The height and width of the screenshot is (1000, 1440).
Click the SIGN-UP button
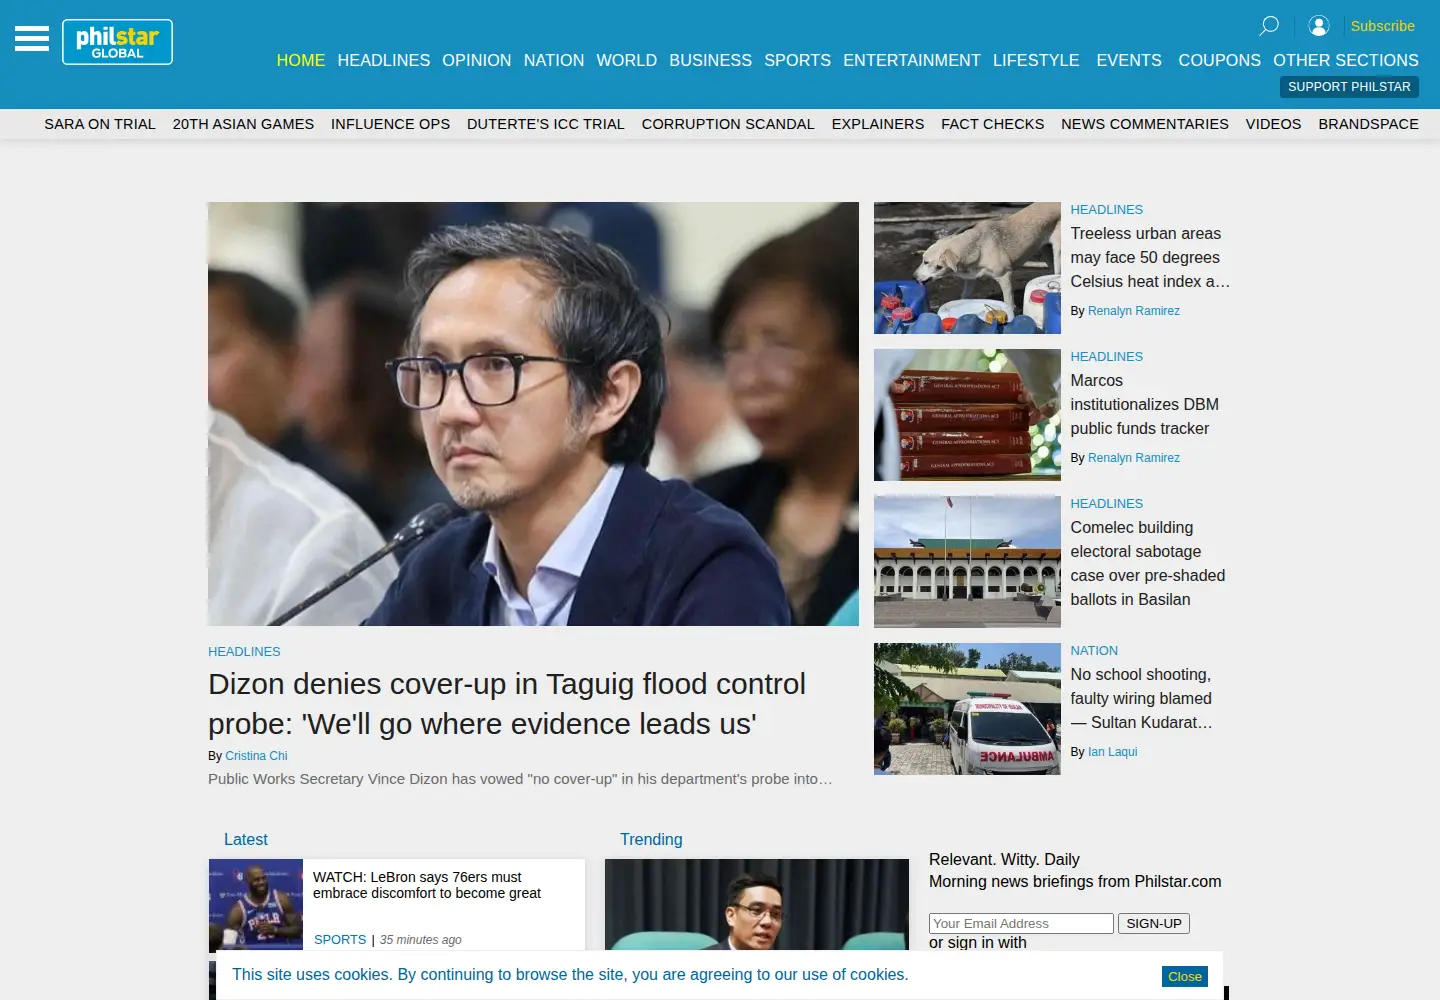[x=1154, y=924]
